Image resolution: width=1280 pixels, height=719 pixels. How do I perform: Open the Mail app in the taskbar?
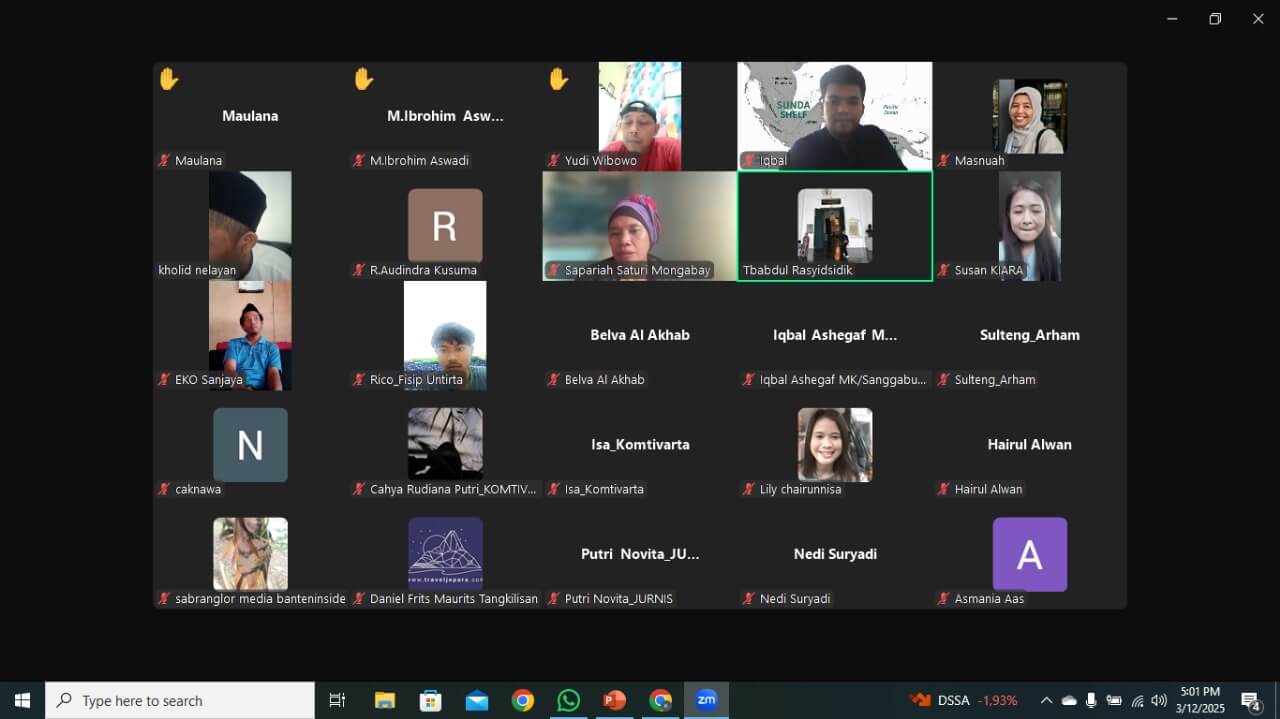[477, 700]
